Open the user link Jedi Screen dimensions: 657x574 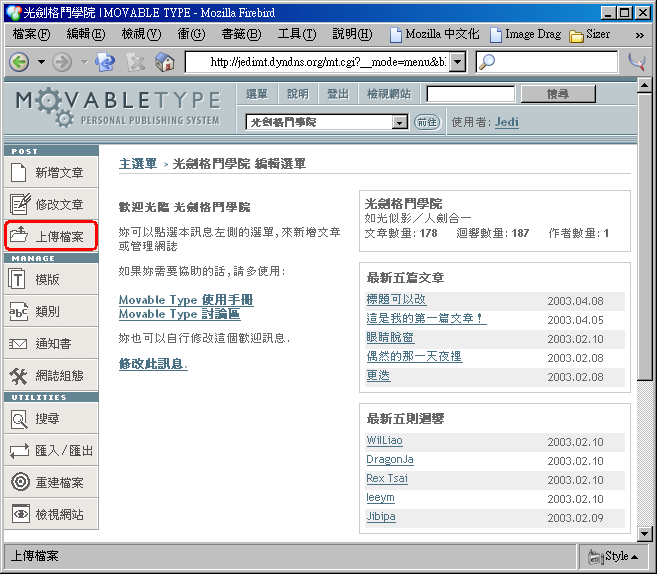[x=507, y=122]
